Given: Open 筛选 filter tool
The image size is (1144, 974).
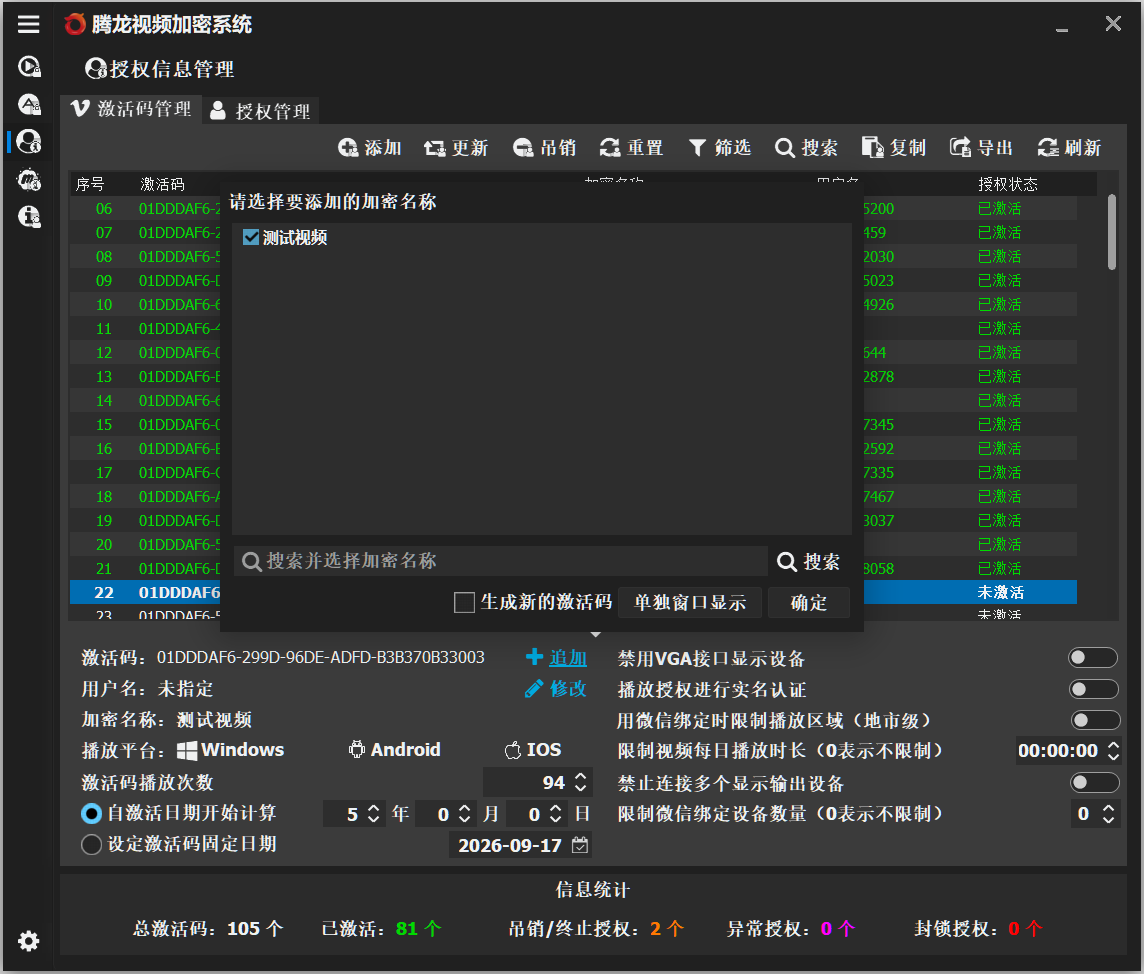Looking at the screenshot, I should coord(719,148).
